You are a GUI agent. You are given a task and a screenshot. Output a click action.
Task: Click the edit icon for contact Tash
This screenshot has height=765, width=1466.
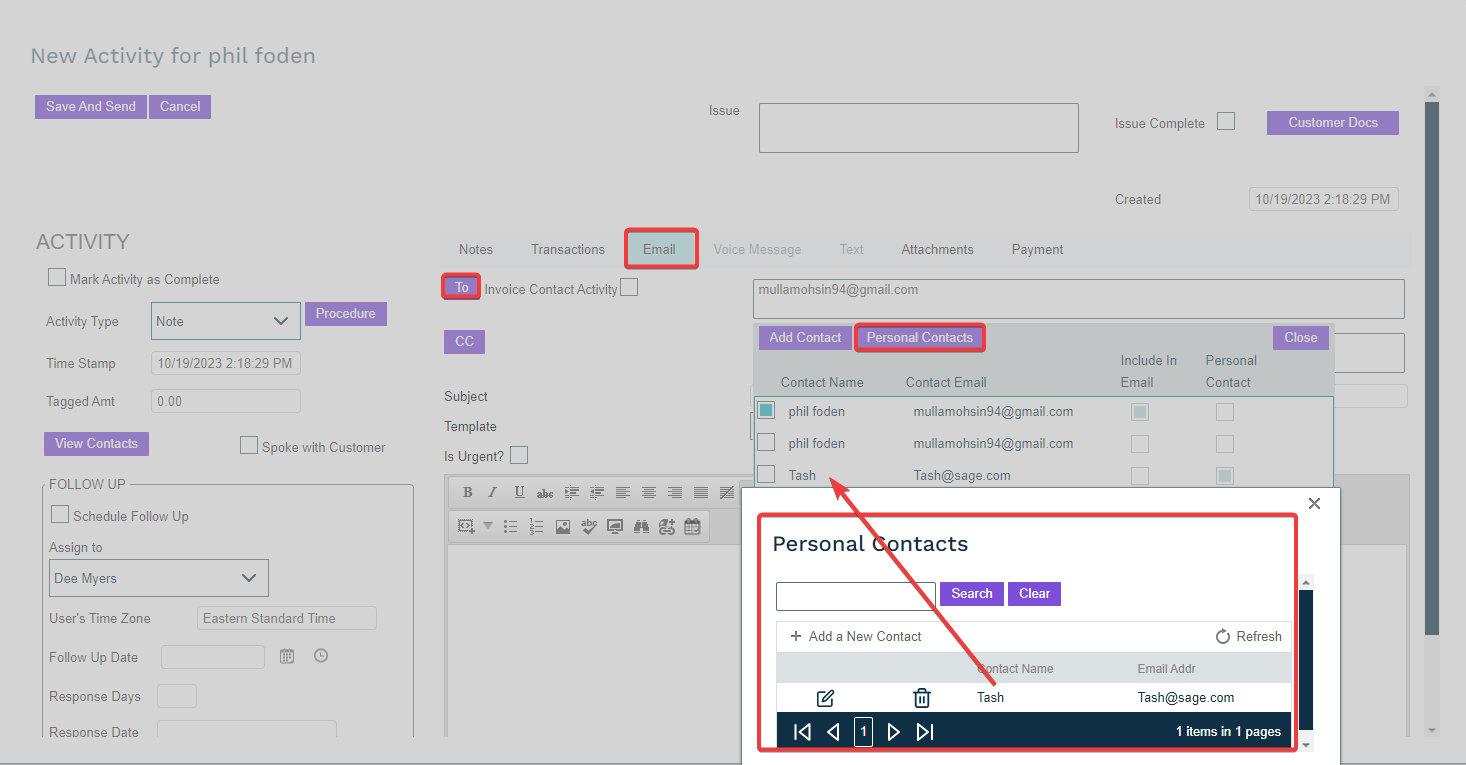point(826,698)
